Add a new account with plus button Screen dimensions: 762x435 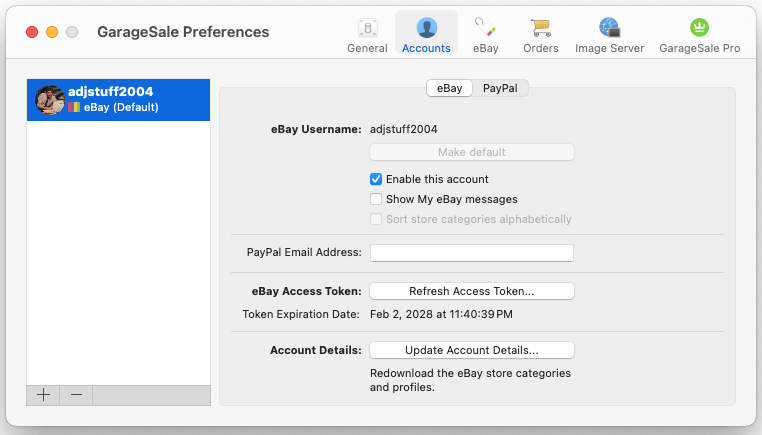click(x=43, y=395)
